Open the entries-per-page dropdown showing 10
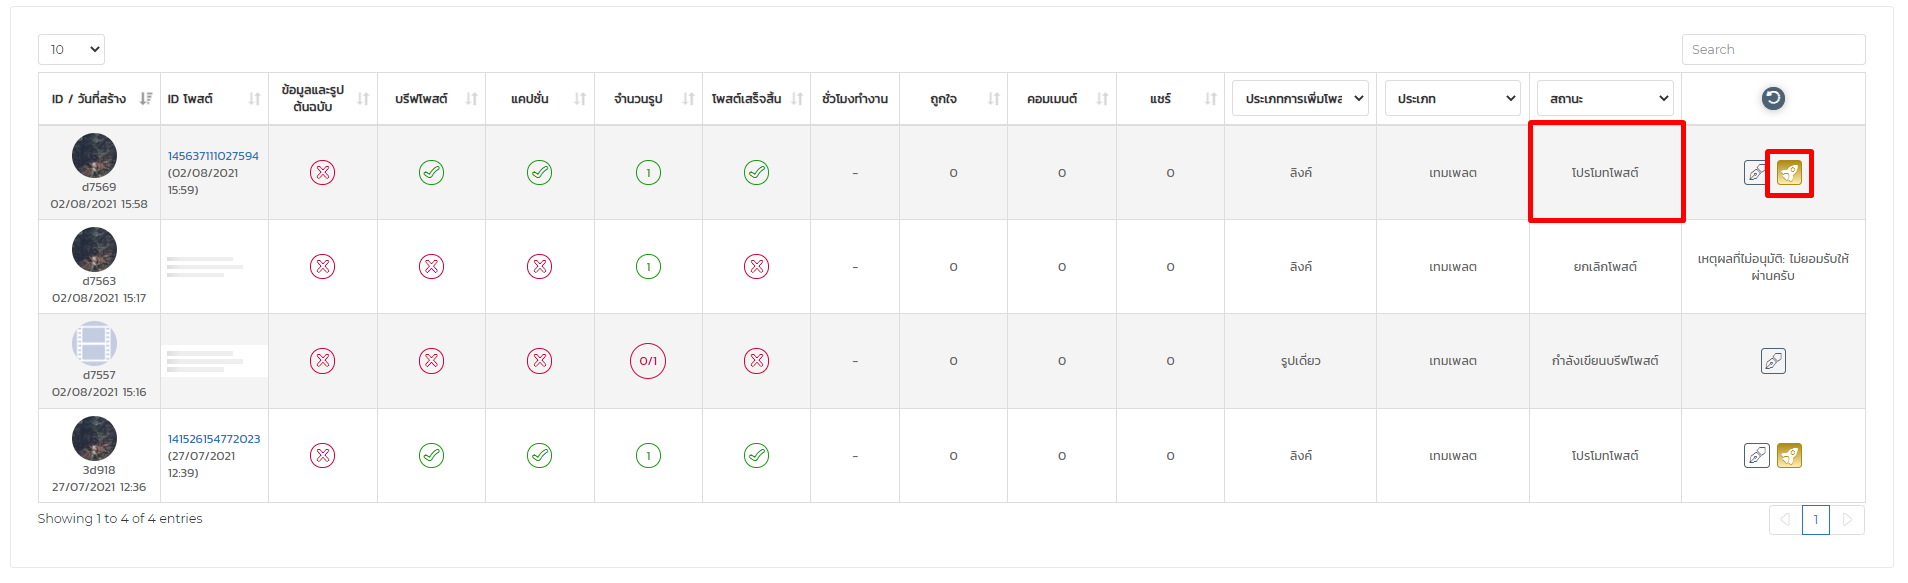Viewport: 1908px width, 583px height. click(x=71, y=50)
